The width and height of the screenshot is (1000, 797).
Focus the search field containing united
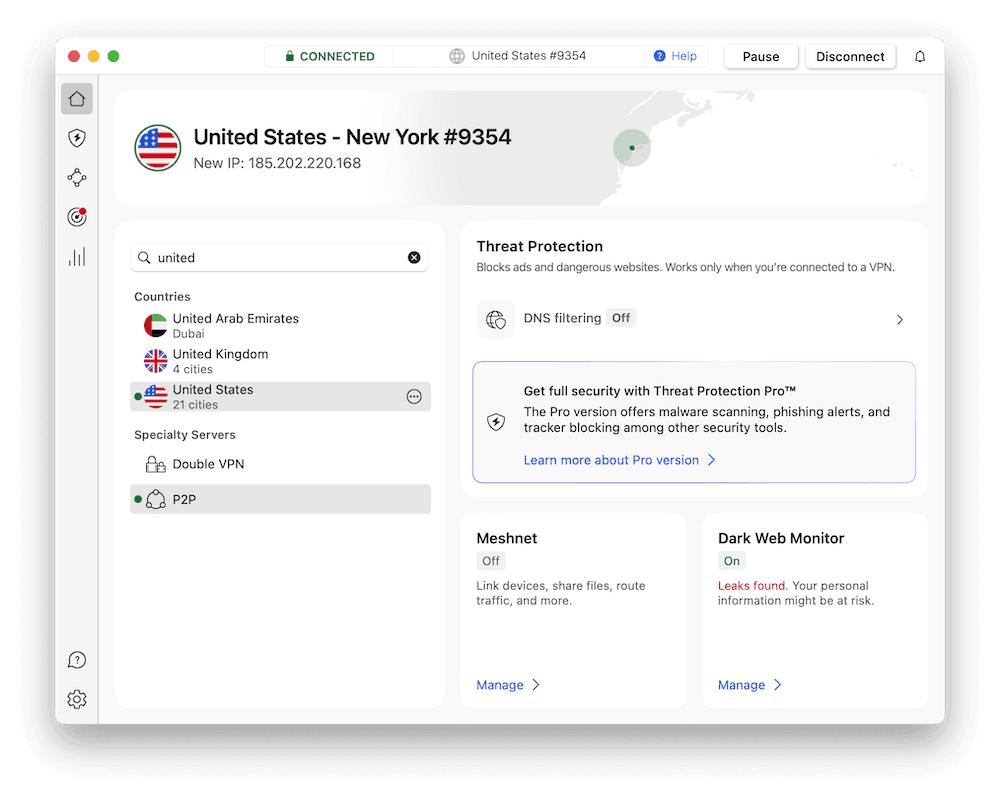(279, 258)
